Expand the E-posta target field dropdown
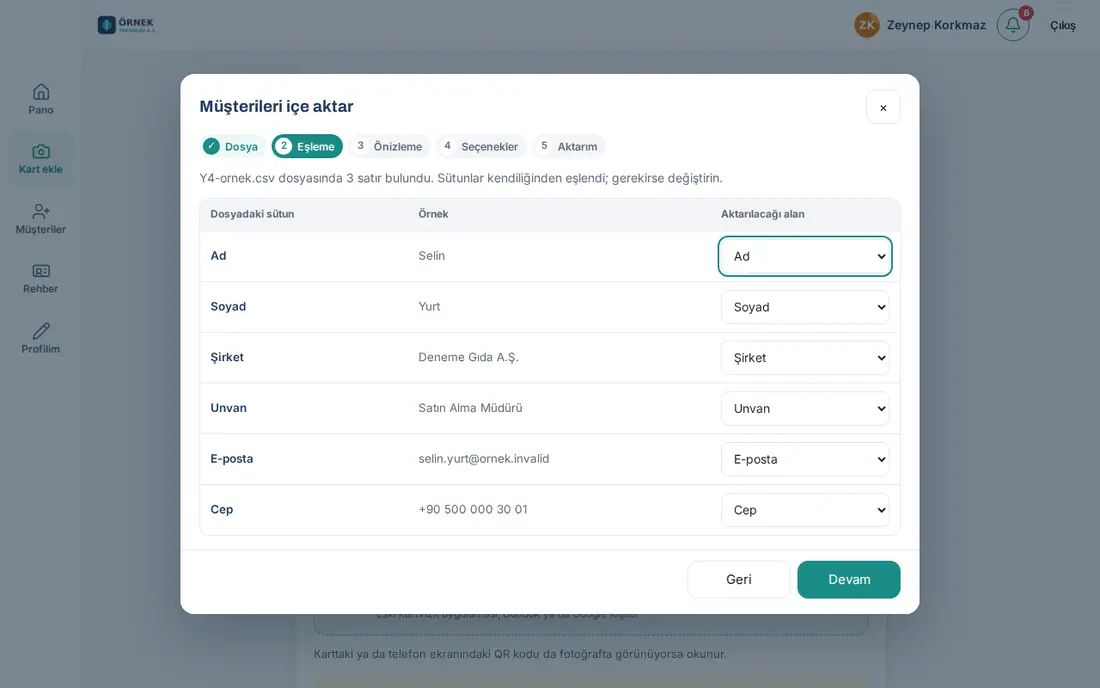The height and width of the screenshot is (688, 1100). point(805,459)
